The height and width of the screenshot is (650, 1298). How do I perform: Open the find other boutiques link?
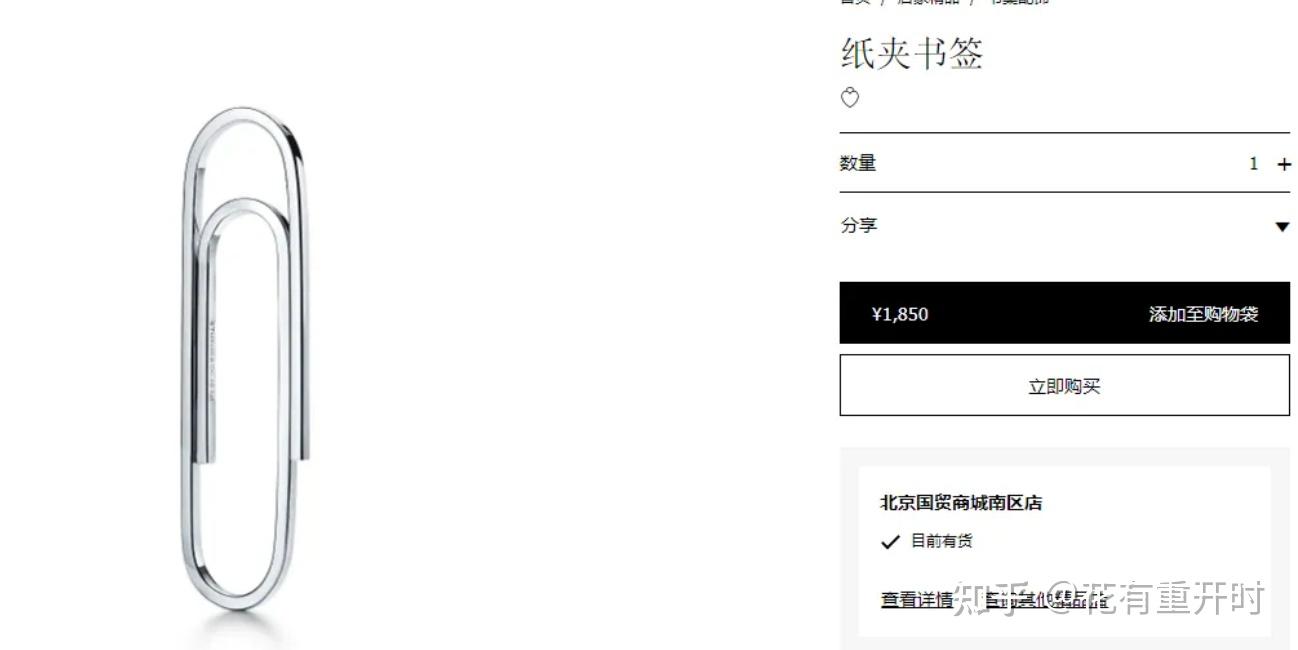pyautogui.click(x=1046, y=600)
